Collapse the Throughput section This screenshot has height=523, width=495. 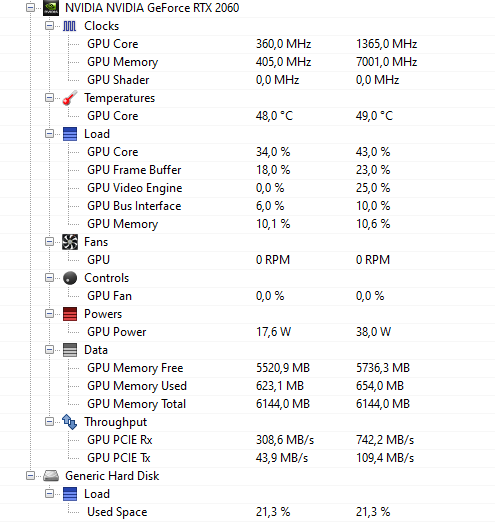coord(49,422)
